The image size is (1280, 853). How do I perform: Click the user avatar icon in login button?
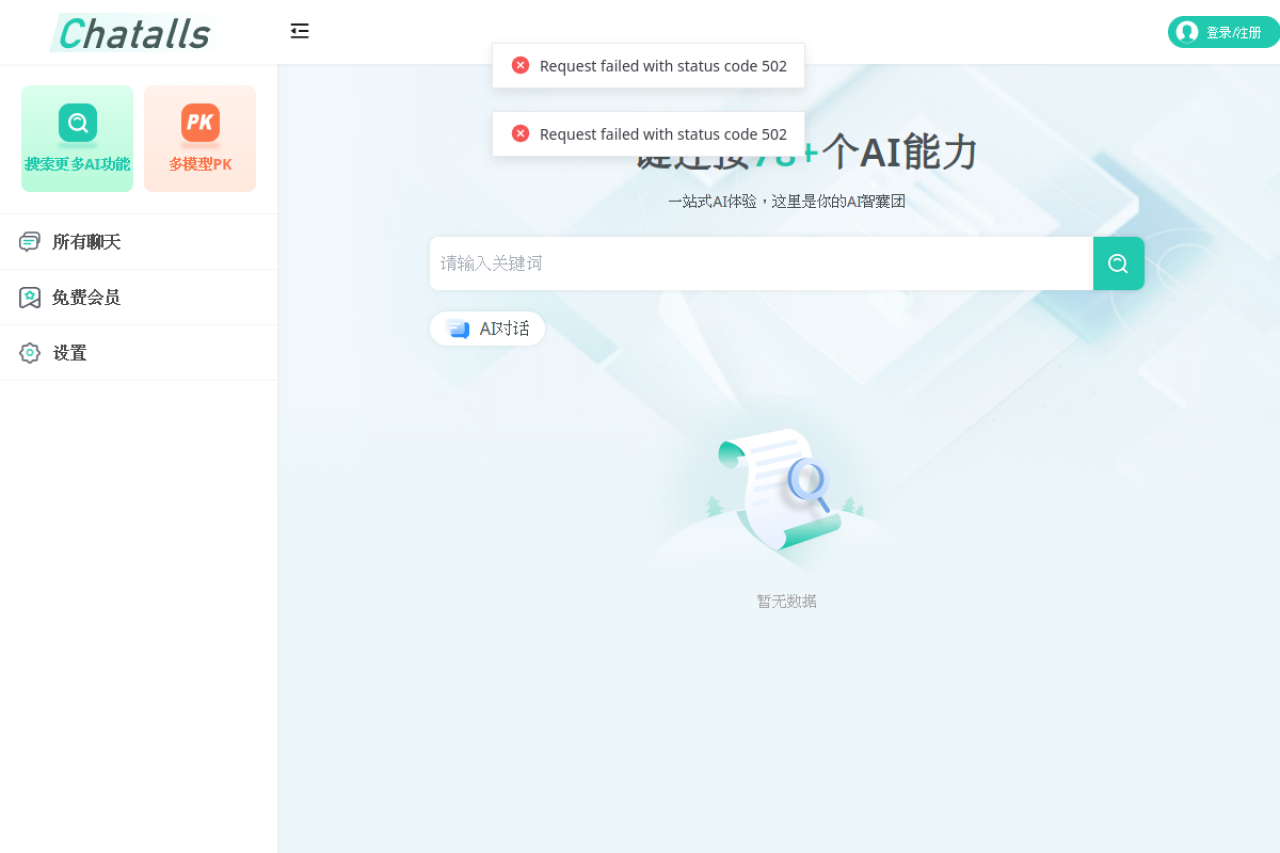[x=1187, y=32]
